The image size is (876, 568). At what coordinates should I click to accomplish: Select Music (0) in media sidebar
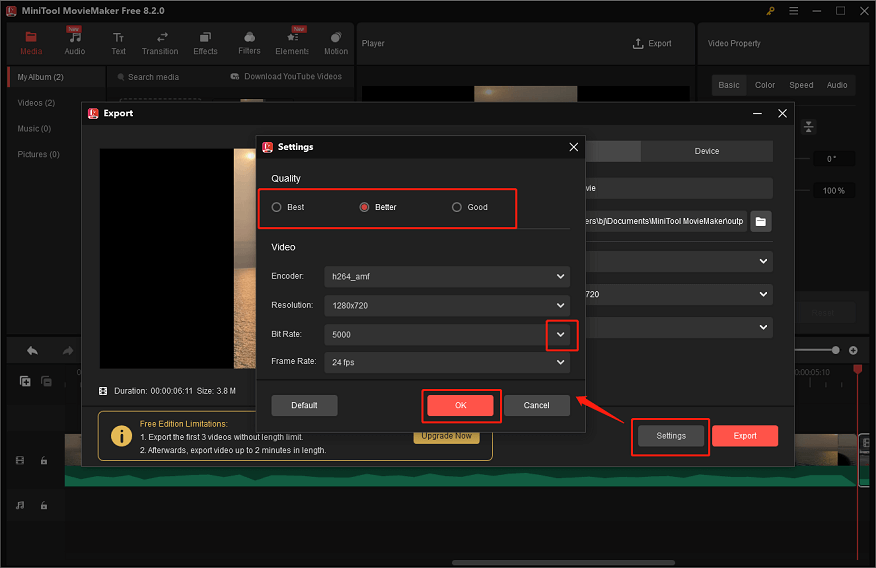point(34,128)
